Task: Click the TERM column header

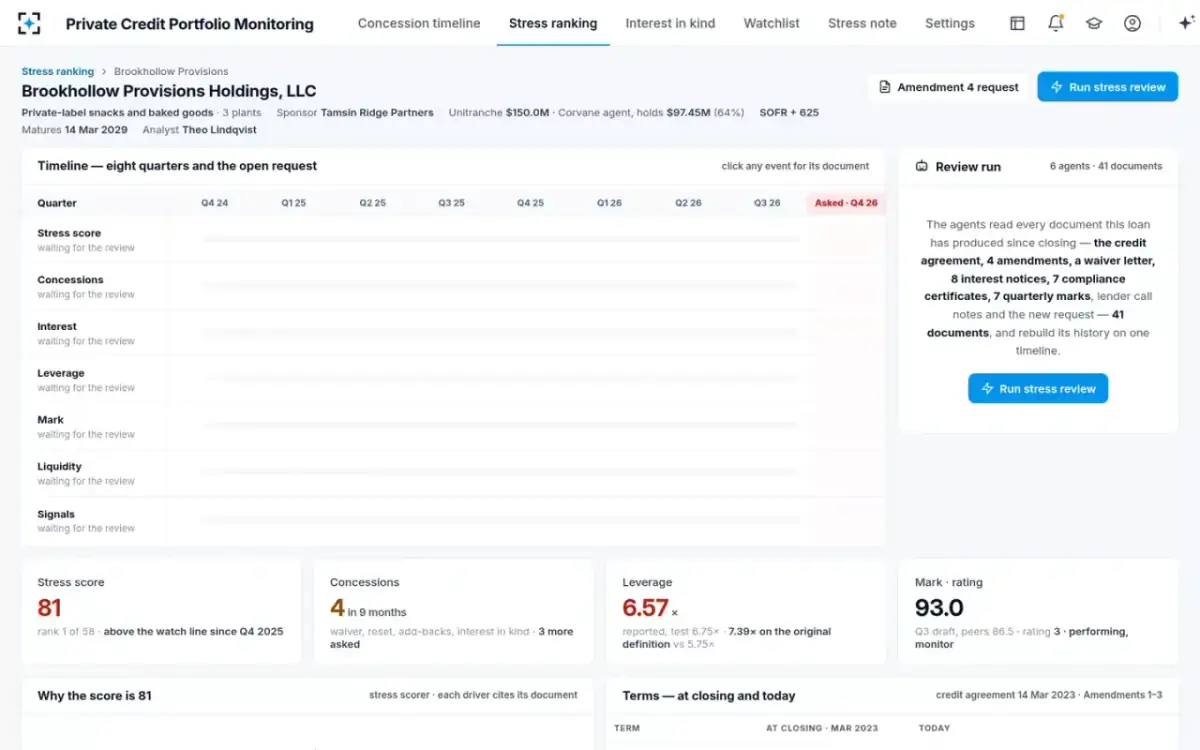Action: (x=627, y=728)
